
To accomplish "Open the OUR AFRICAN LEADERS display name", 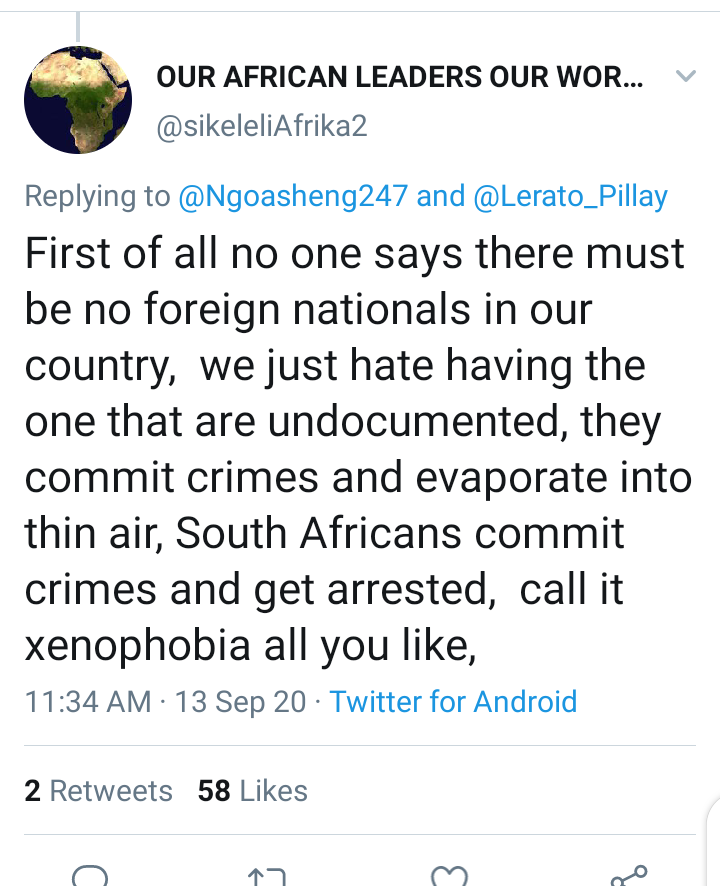I will pyautogui.click(x=400, y=77).
